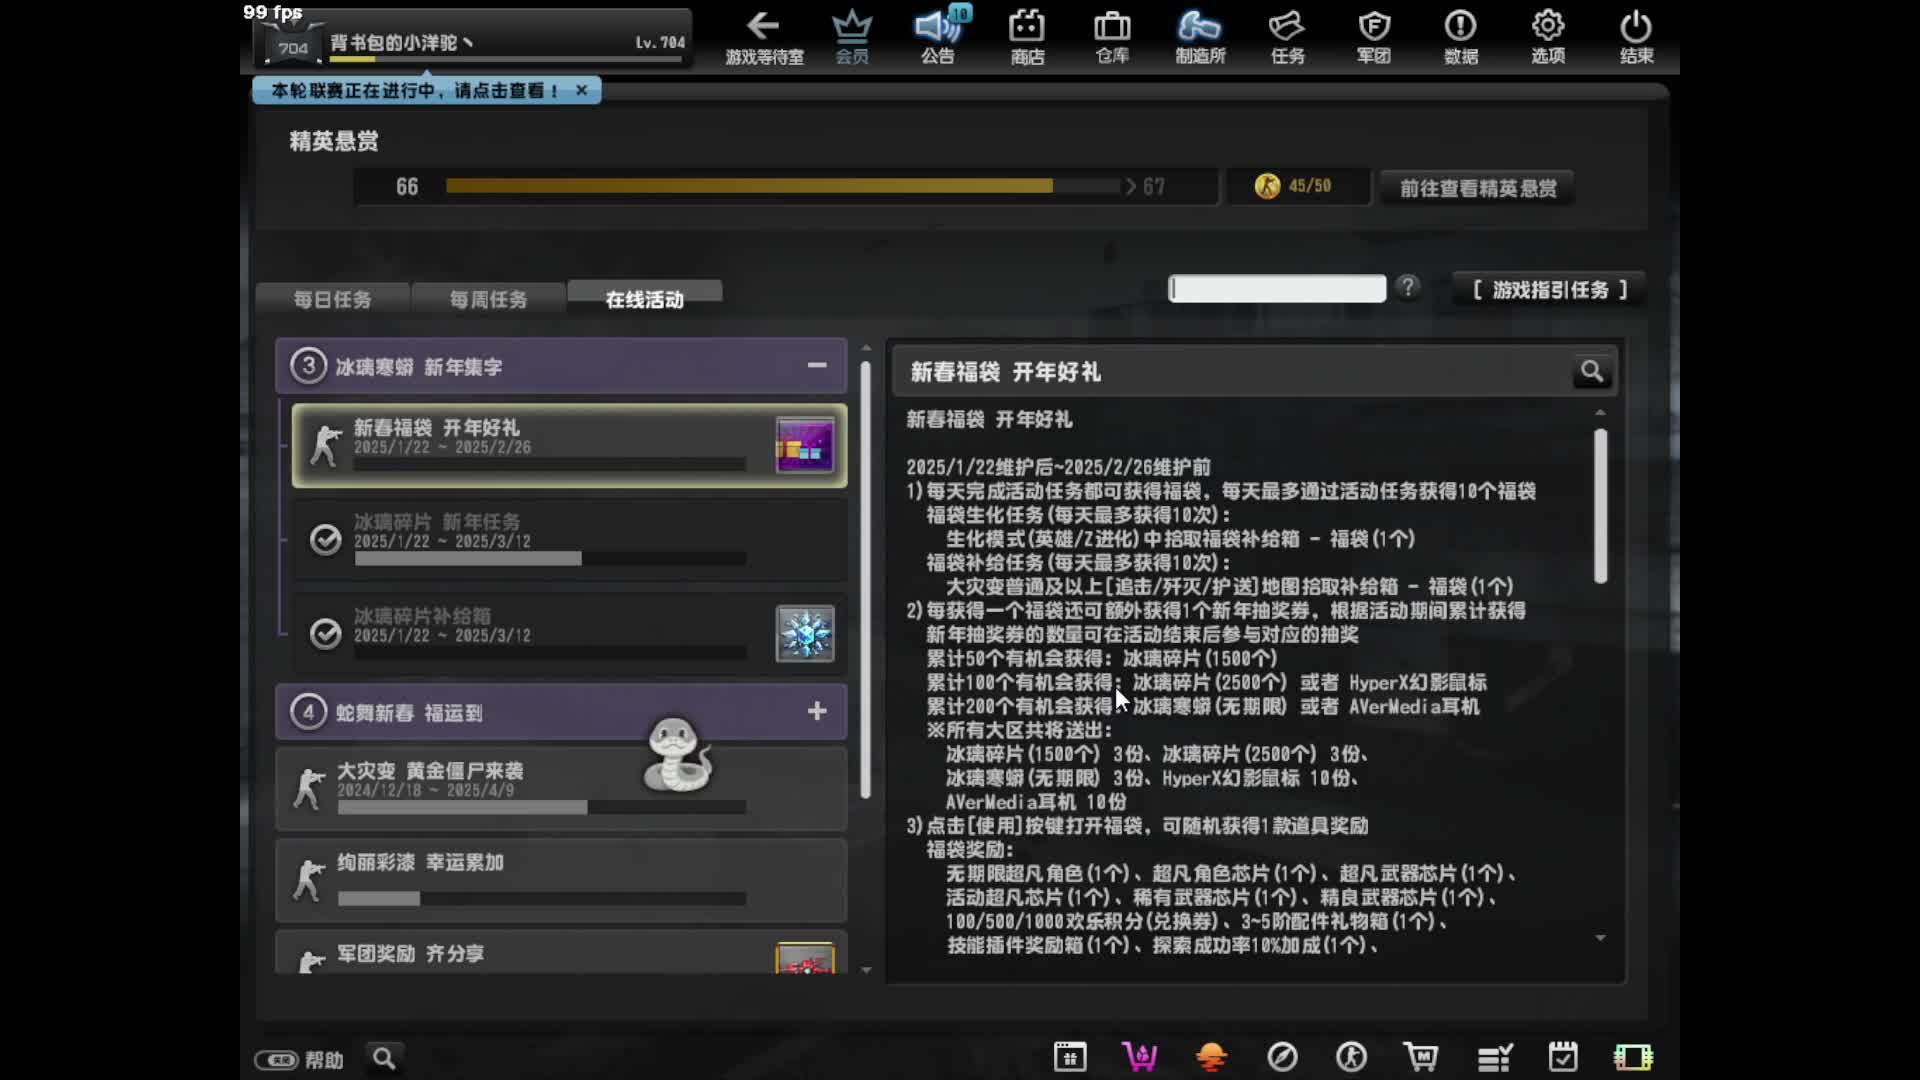Collapse 冰璃寒蚴 新年集字 with the minus
The image size is (1920, 1080).
point(817,366)
